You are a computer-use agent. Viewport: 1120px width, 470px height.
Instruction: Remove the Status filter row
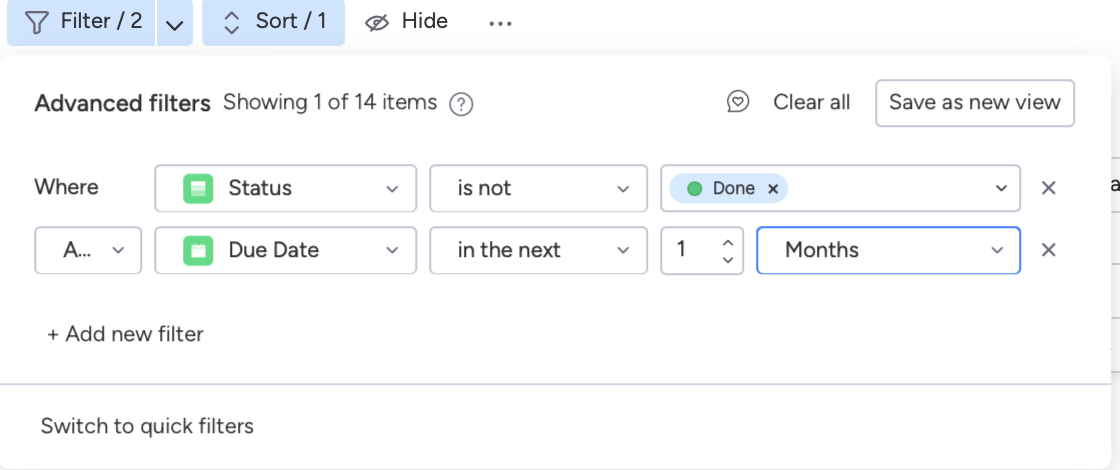click(x=1048, y=188)
